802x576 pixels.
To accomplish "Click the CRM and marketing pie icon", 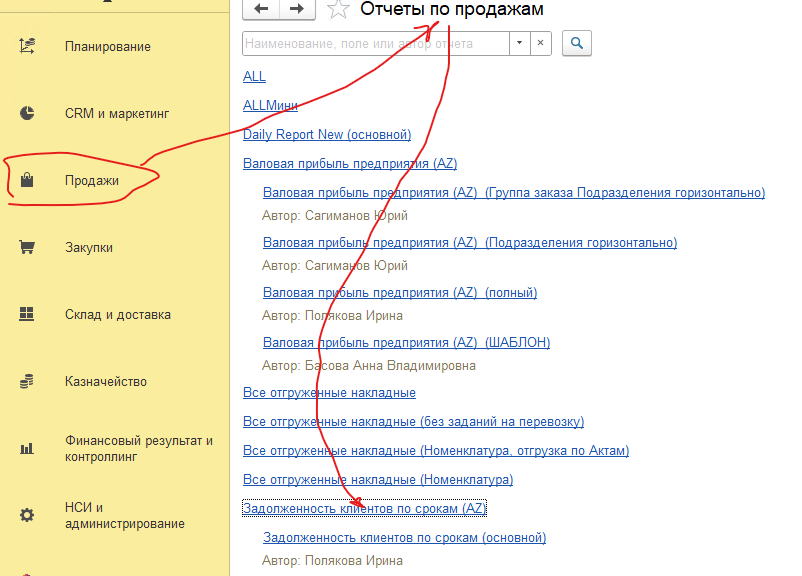I will (x=27, y=113).
